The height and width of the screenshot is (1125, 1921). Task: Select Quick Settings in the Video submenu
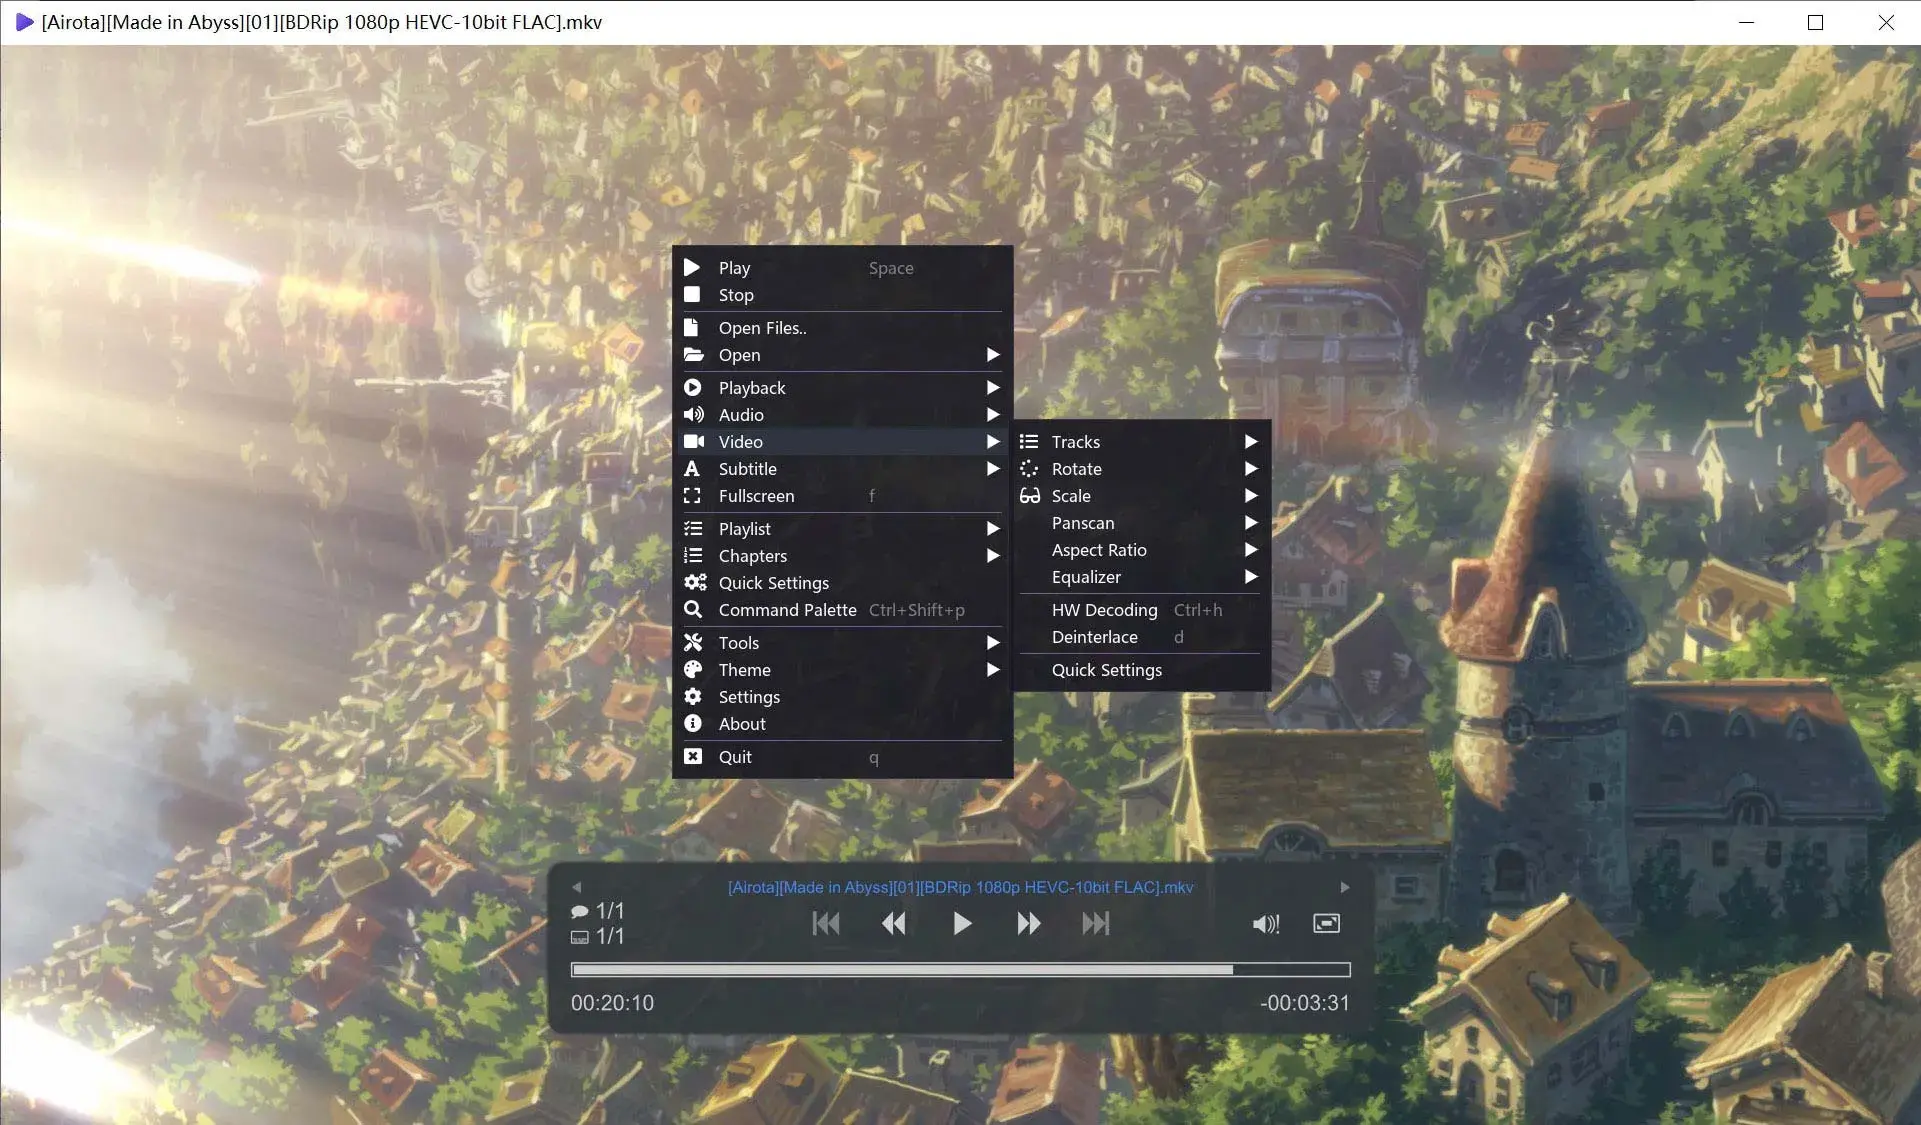pyautogui.click(x=1106, y=670)
